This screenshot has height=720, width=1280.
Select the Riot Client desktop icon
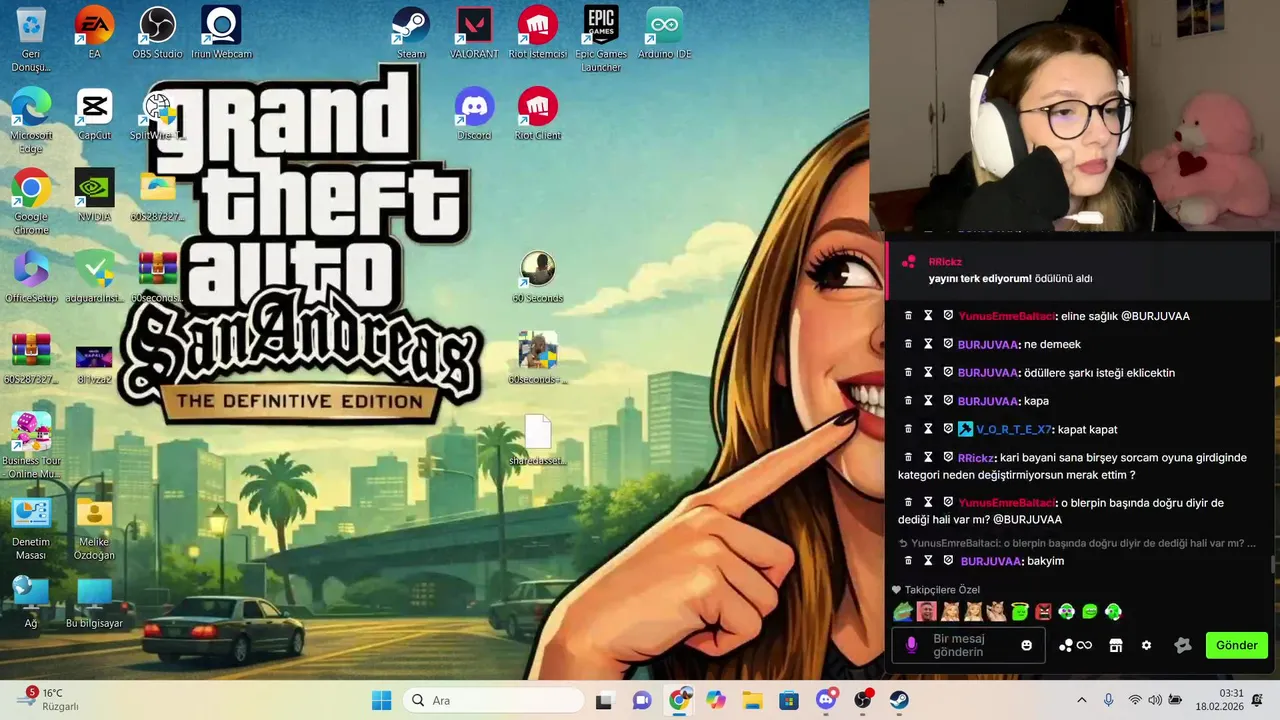[538, 114]
